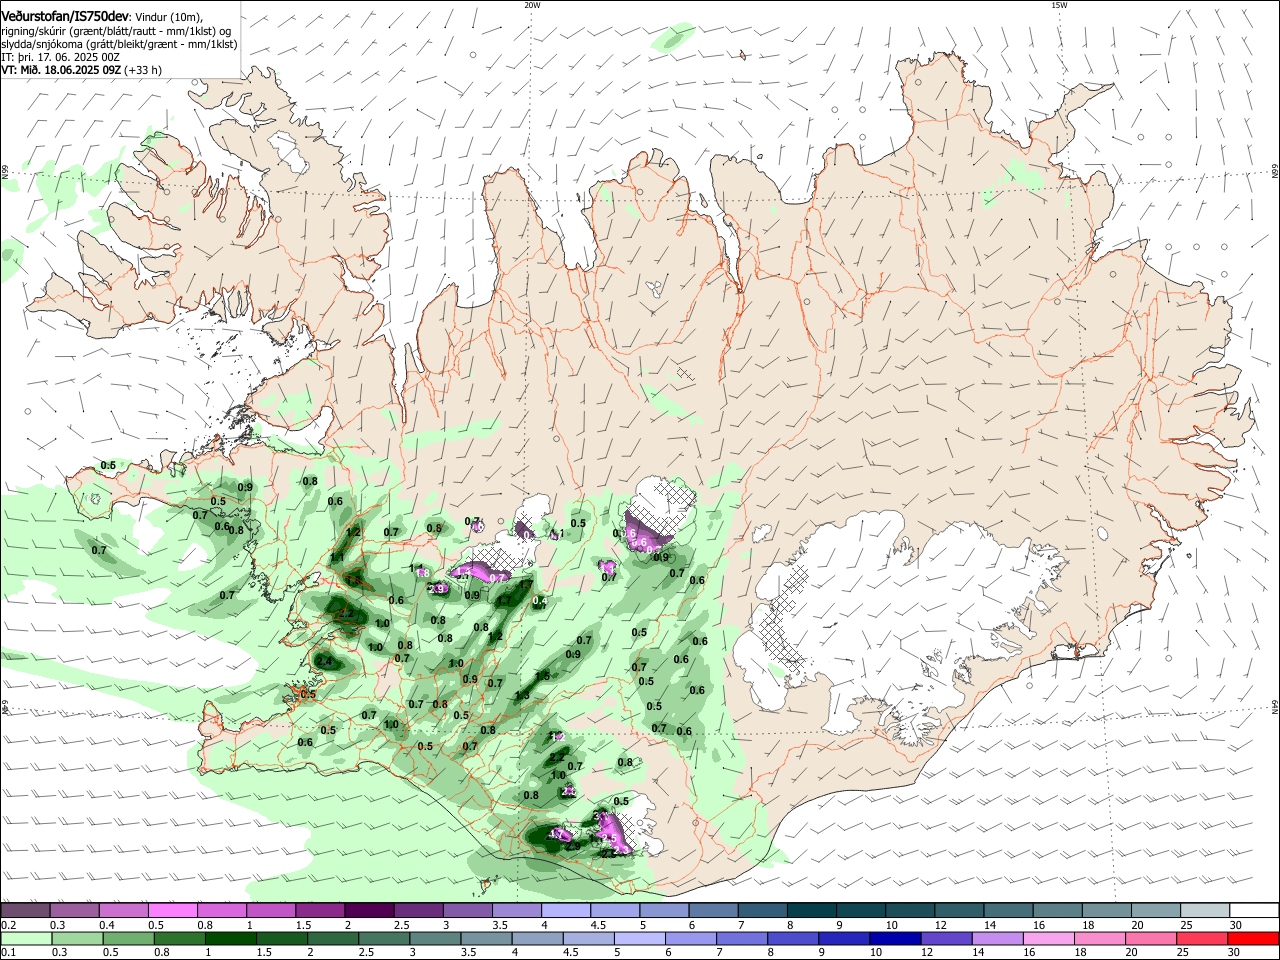This screenshot has height=960, width=1280.
Task: Click the 'rigning/skúrir' legend description line
Action: (x=117, y=31)
